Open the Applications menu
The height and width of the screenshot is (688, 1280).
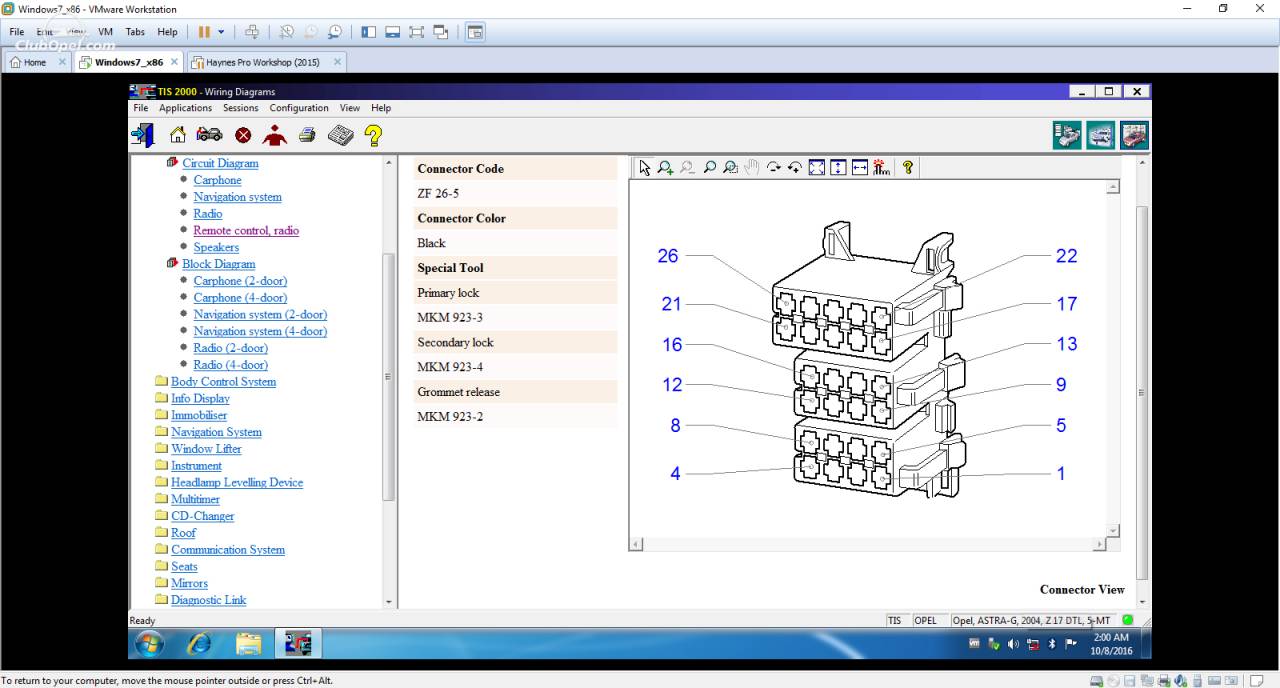coord(186,108)
